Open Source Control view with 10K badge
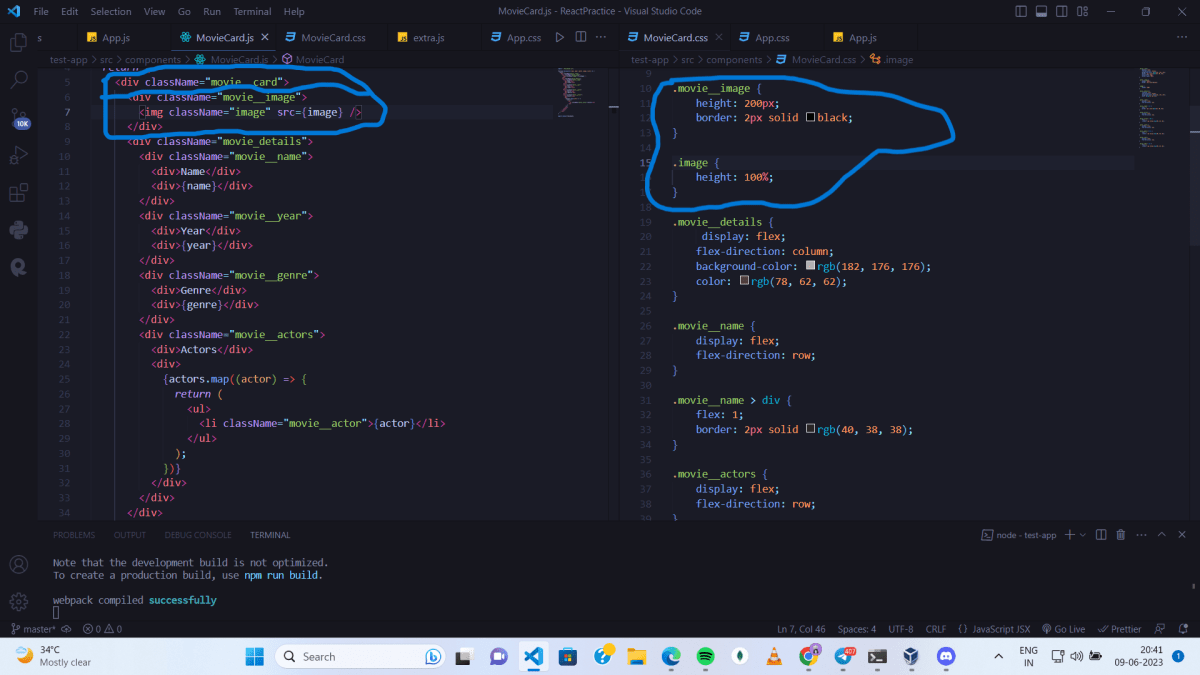 tap(18, 118)
